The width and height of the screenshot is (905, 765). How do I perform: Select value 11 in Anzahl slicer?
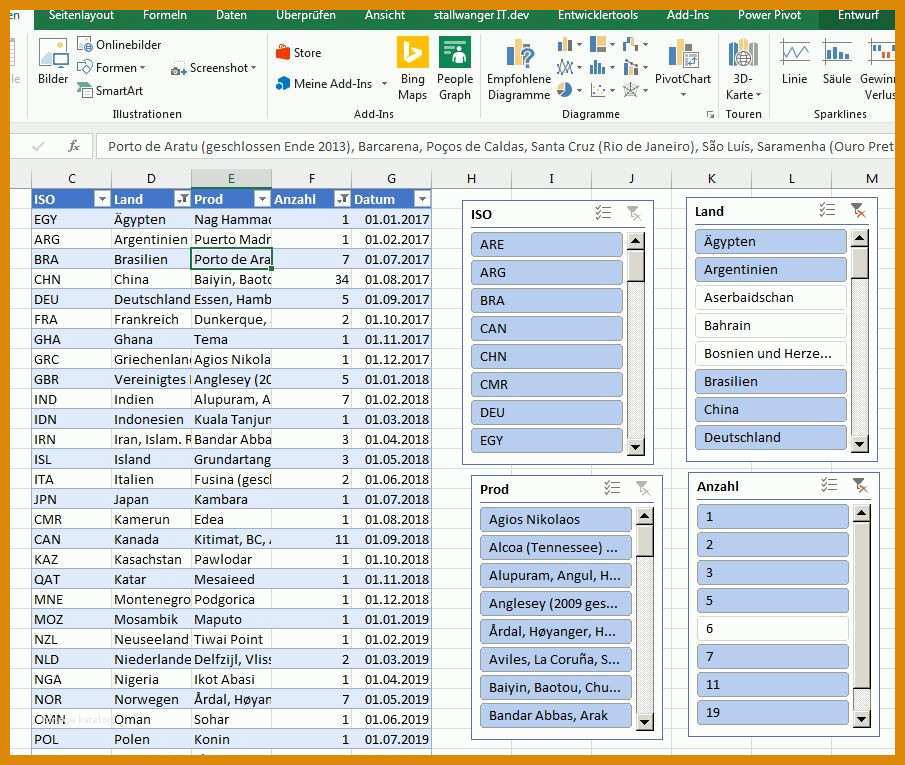click(x=773, y=685)
